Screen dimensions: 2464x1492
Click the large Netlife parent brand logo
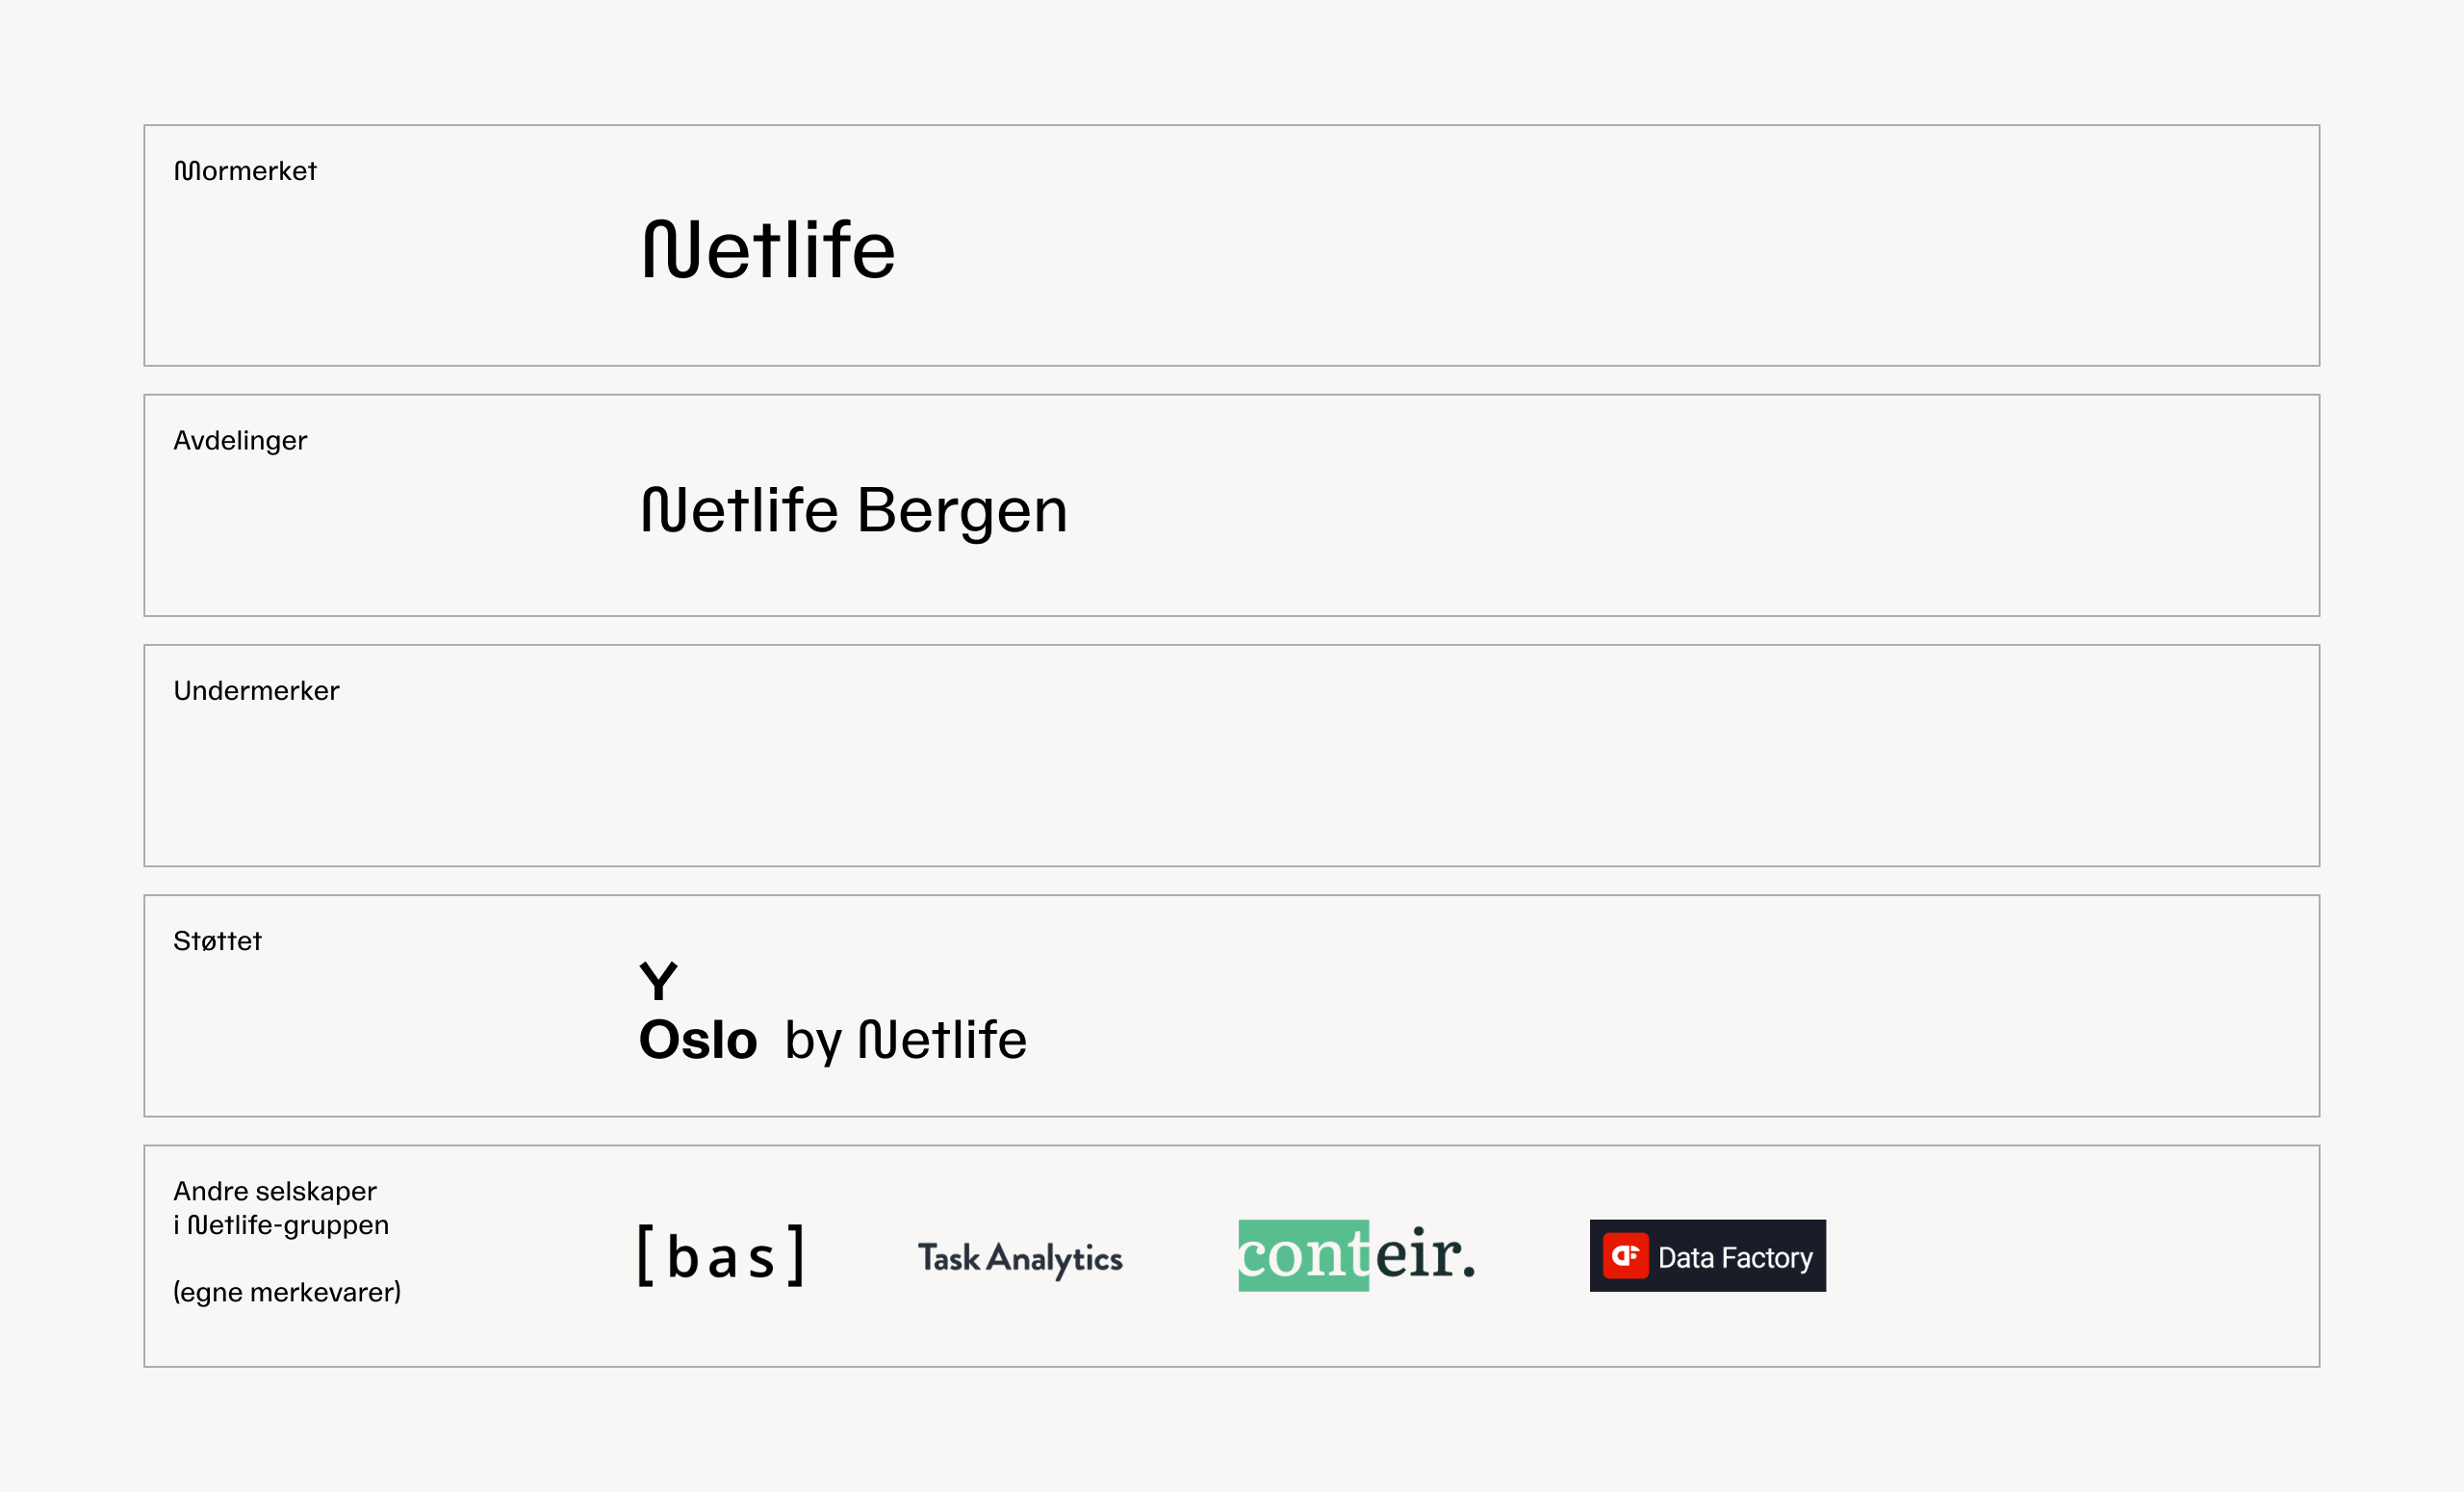pos(768,249)
